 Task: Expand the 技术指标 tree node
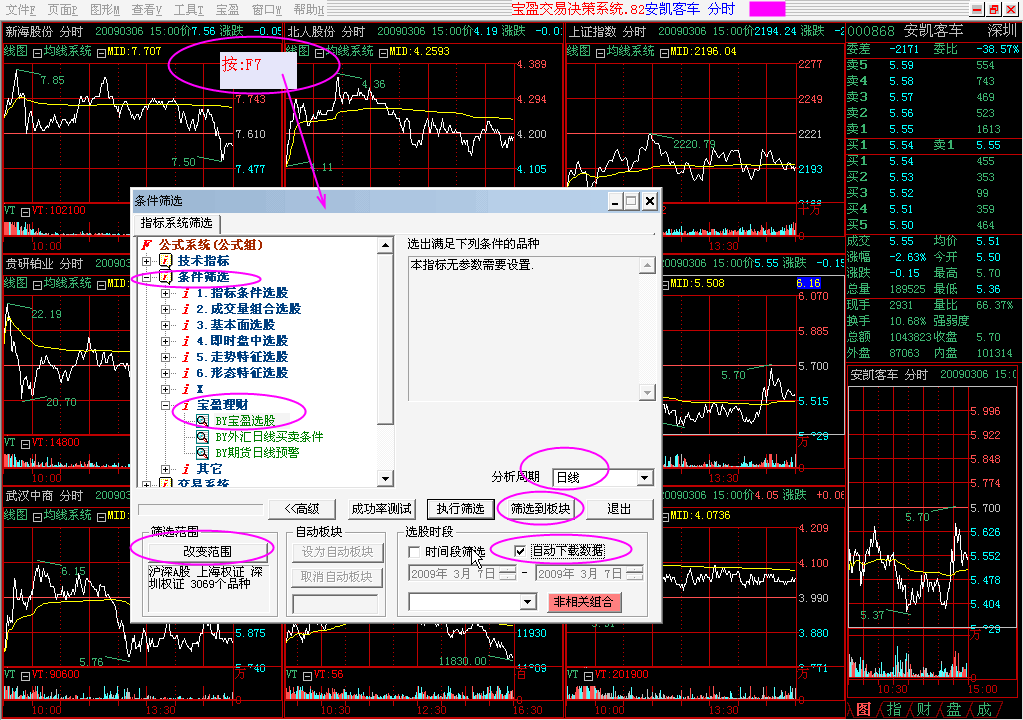(147, 261)
